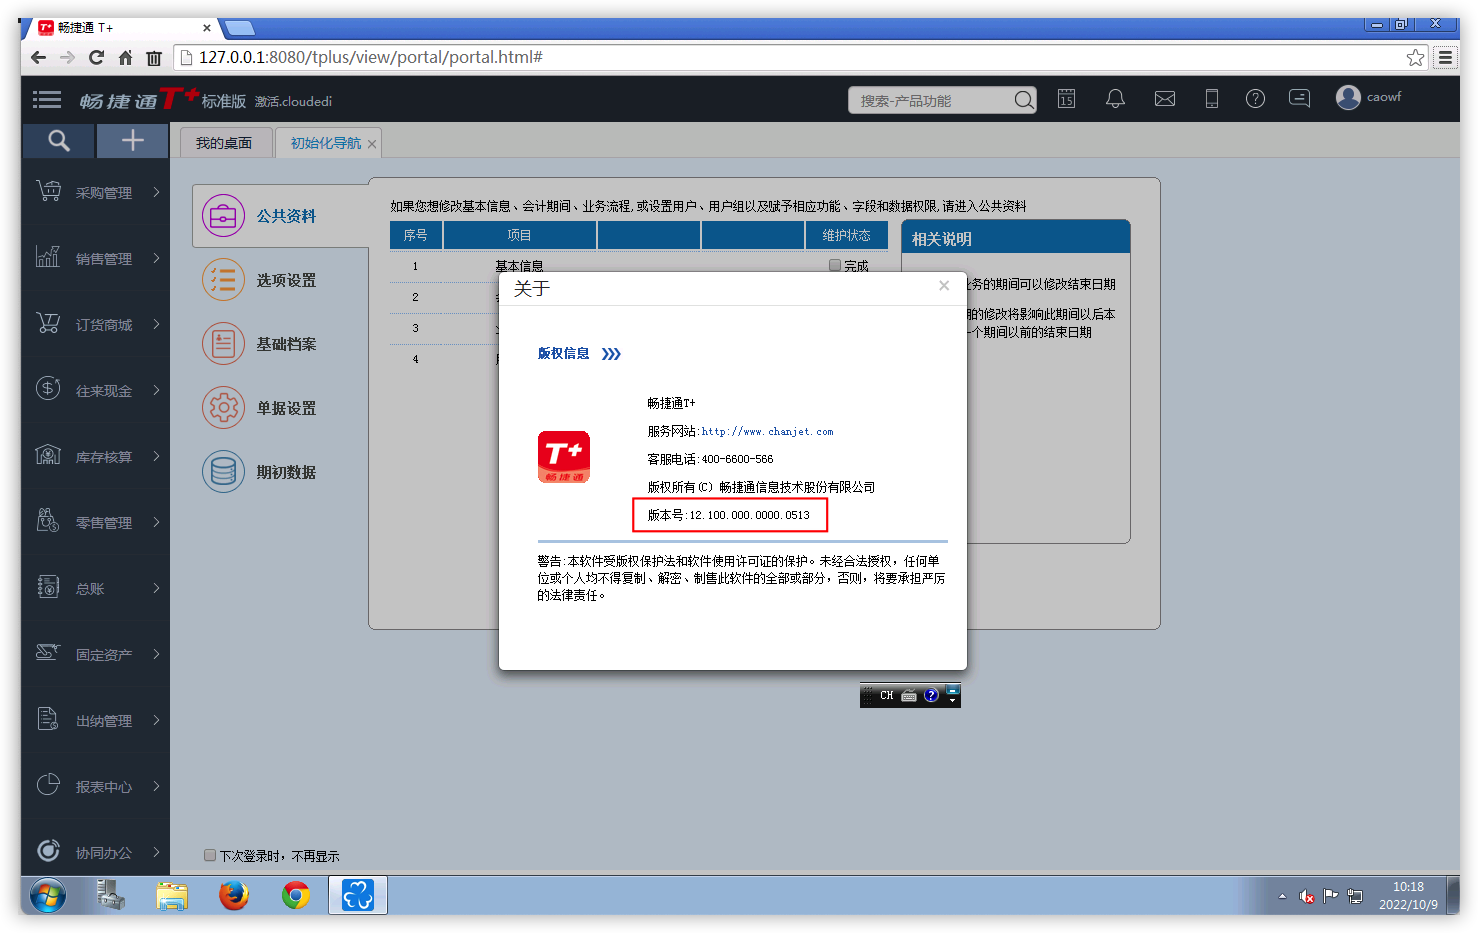Click the calendar icon in header
The width and height of the screenshot is (1478, 933).
1067,99
